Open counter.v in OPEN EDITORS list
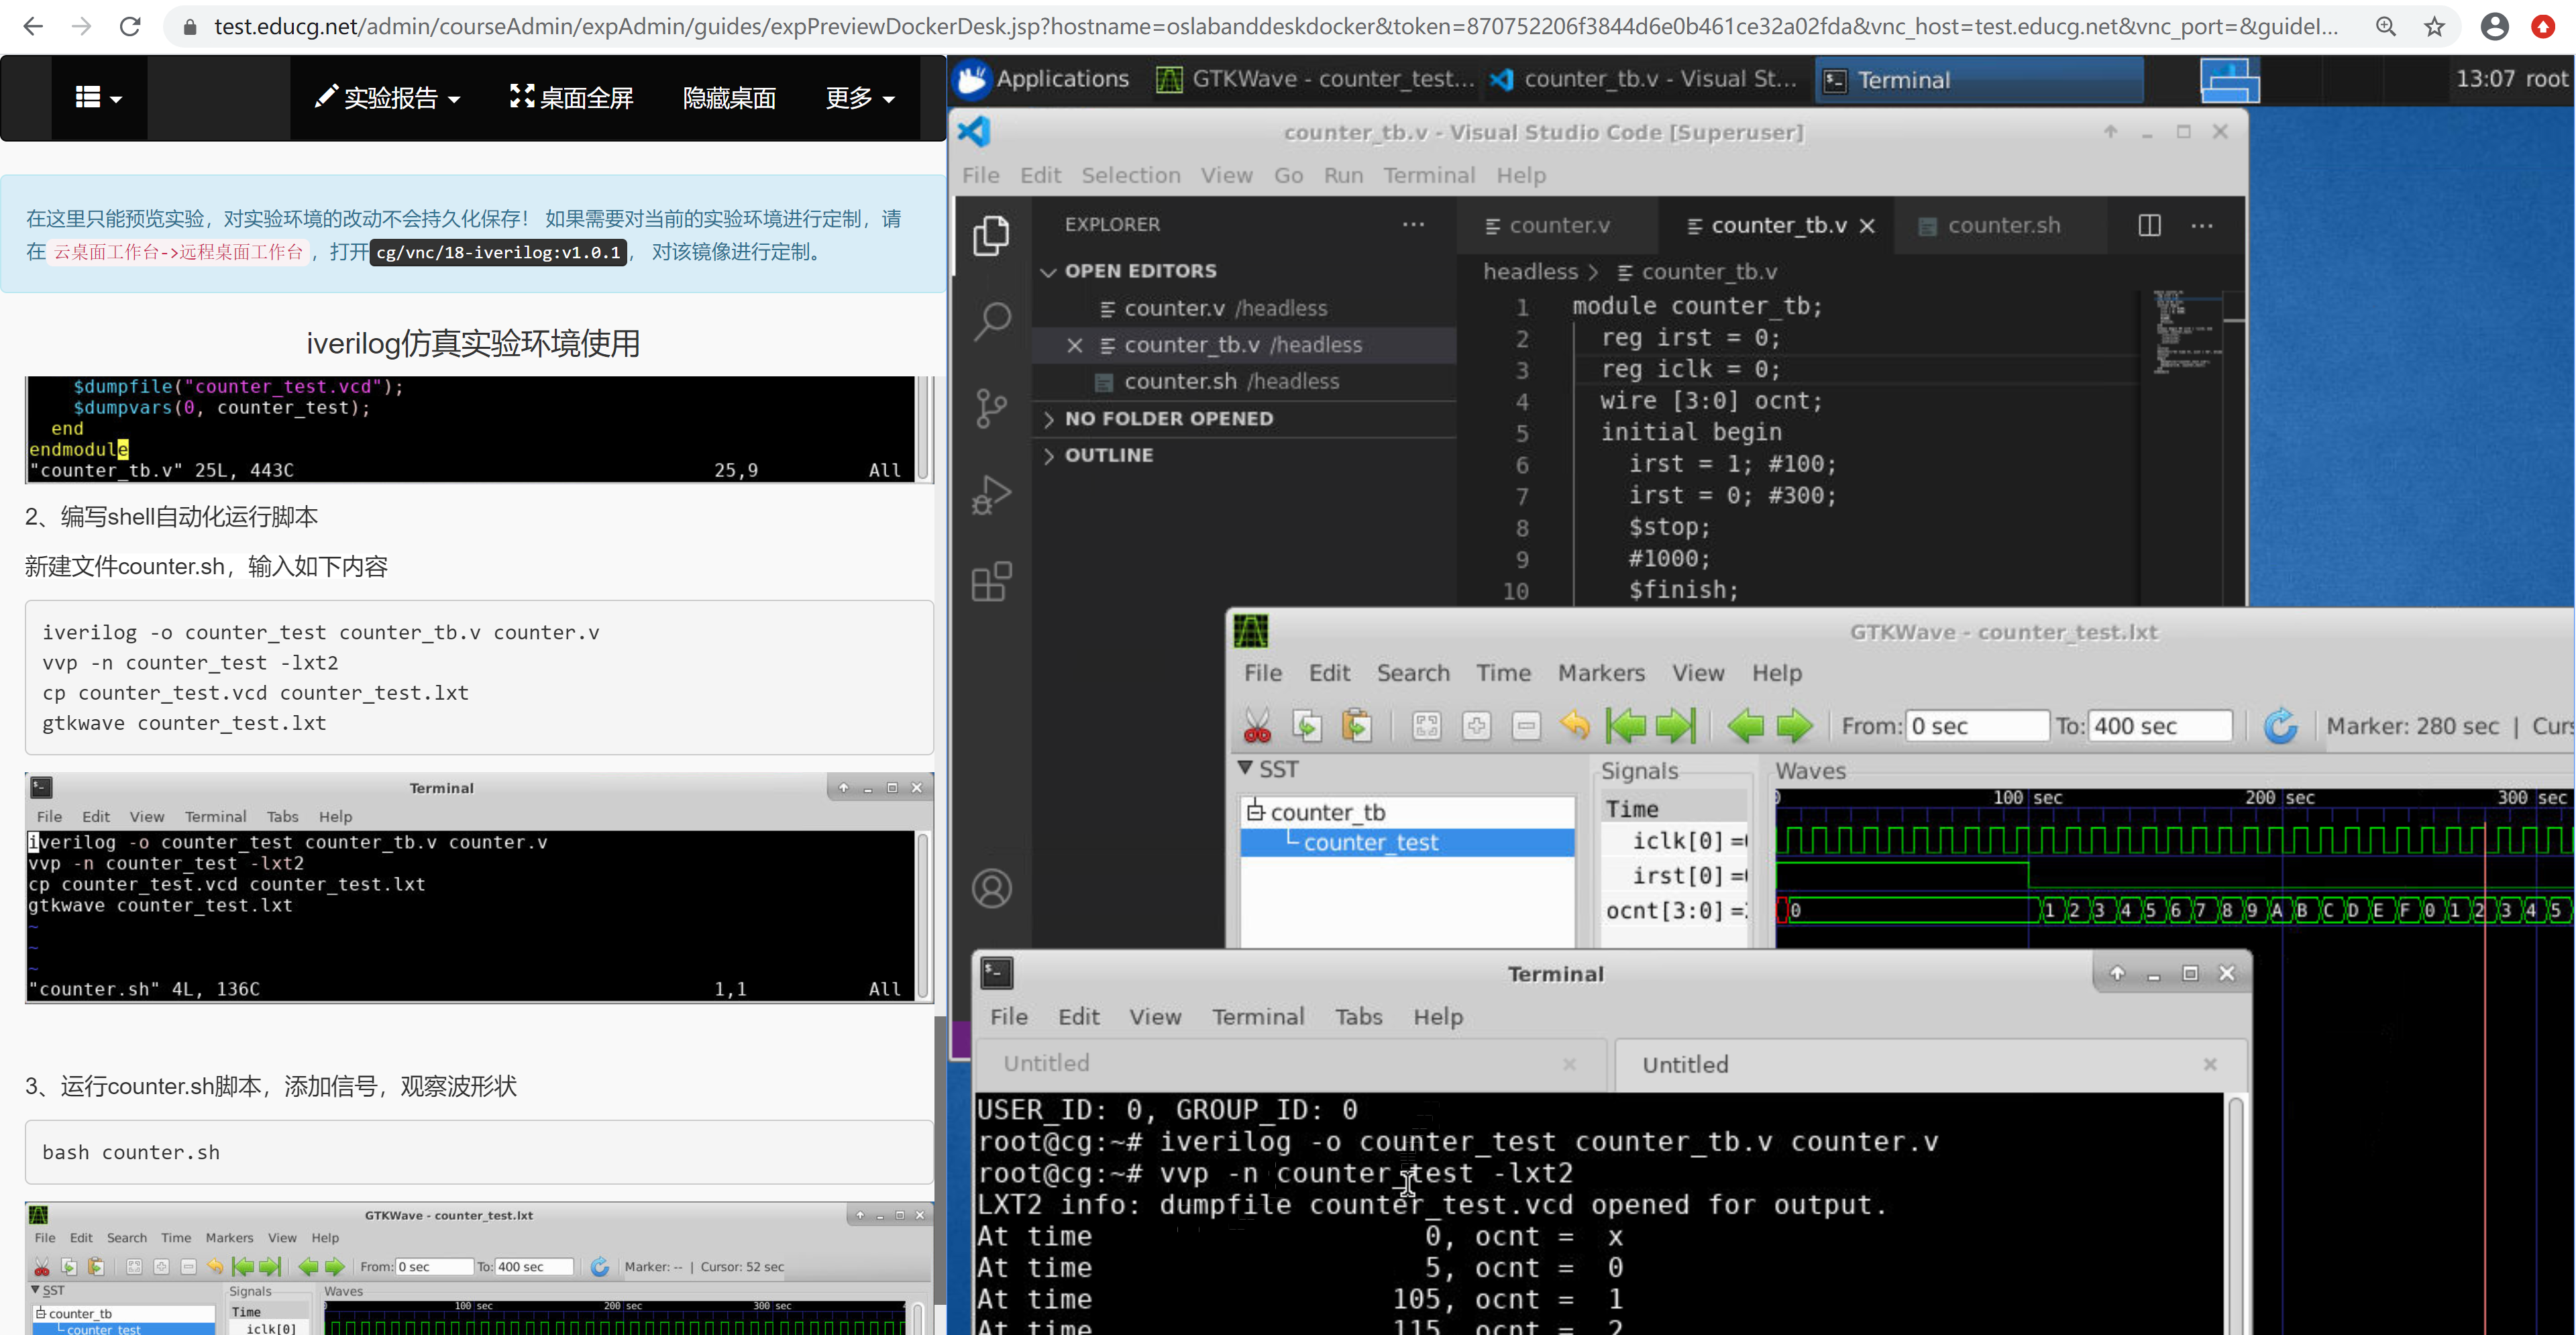2576x1335 pixels. (1244, 309)
